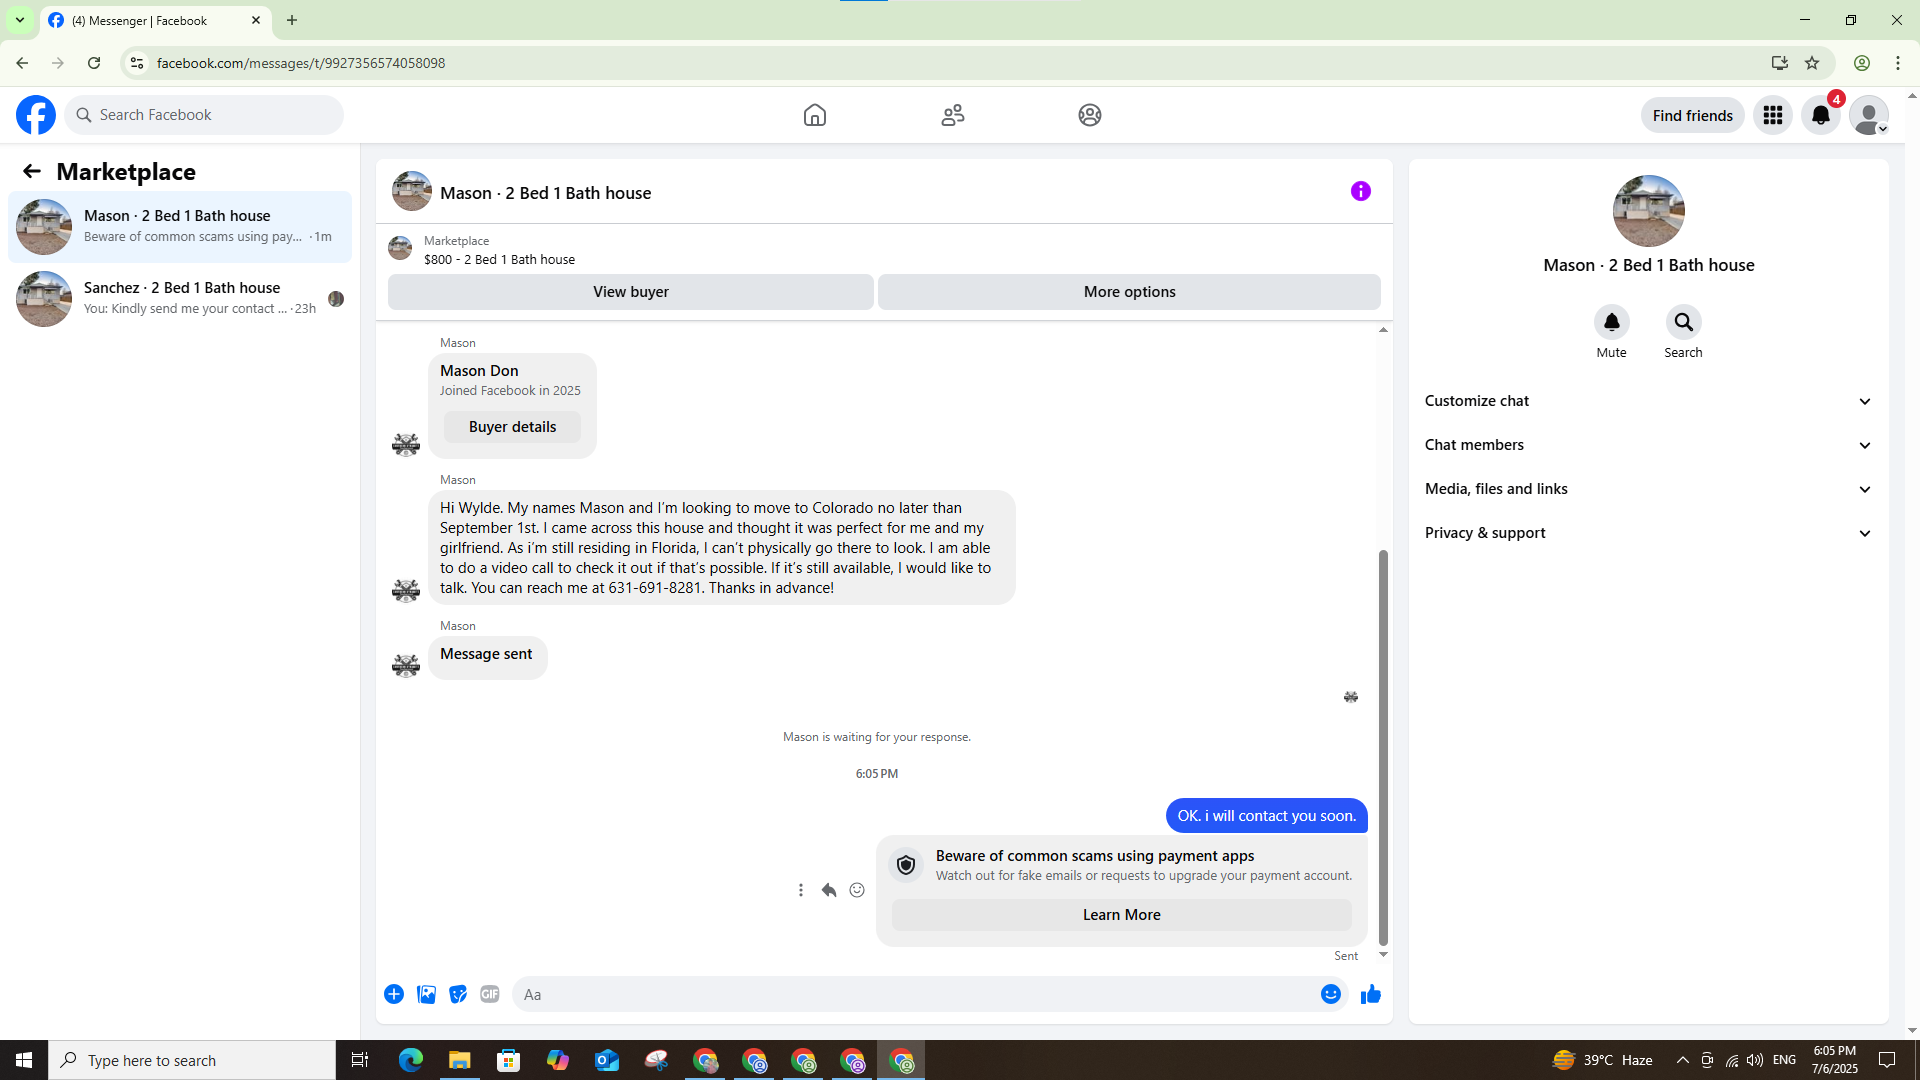
Task: Open Microsoft Store from the taskbar
Action: coord(509,1060)
